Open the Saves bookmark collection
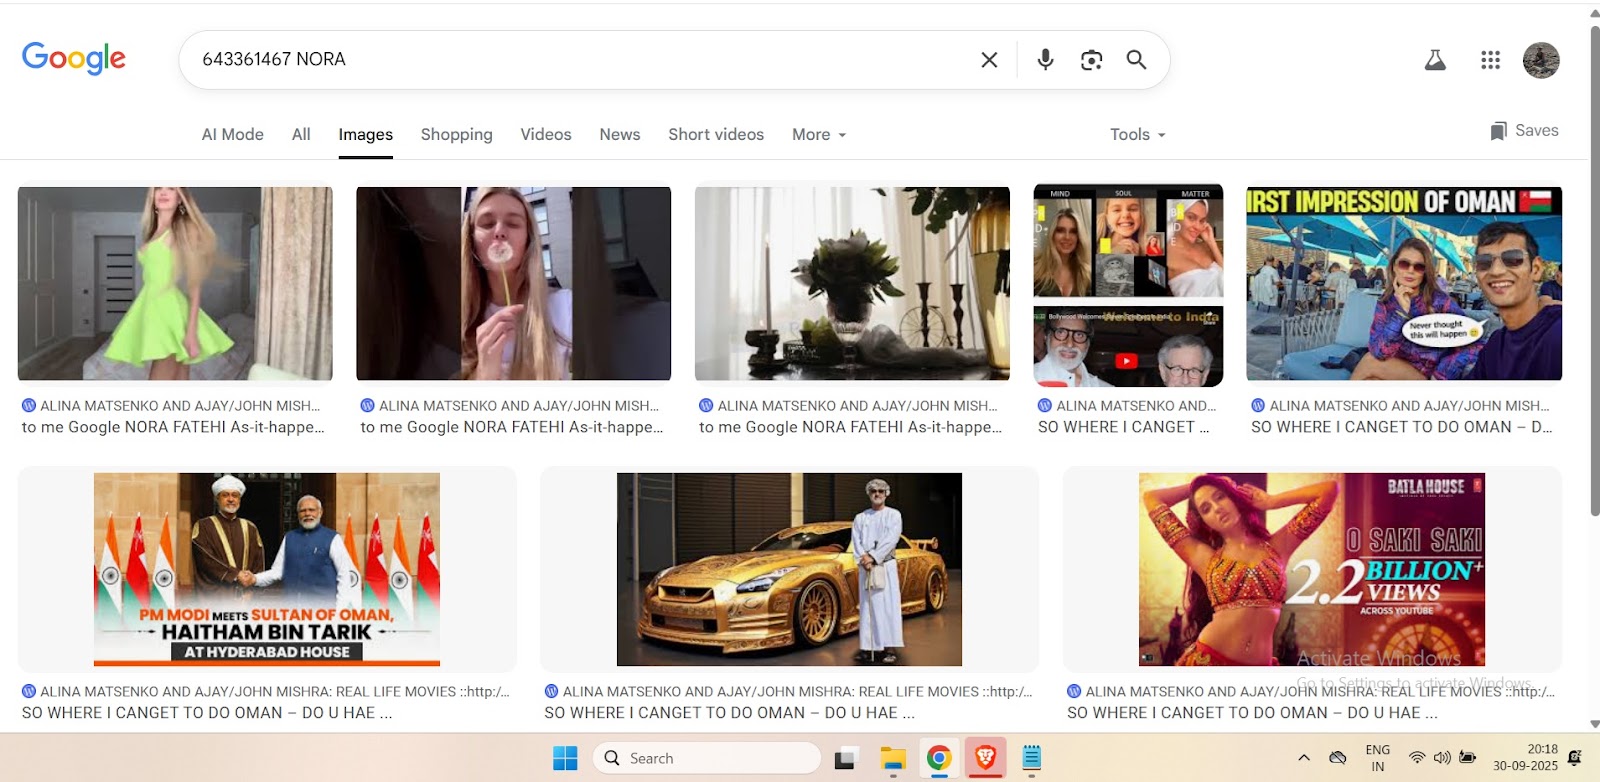The height and width of the screenshot is (782, 1600). click(x=1524, y=131)
